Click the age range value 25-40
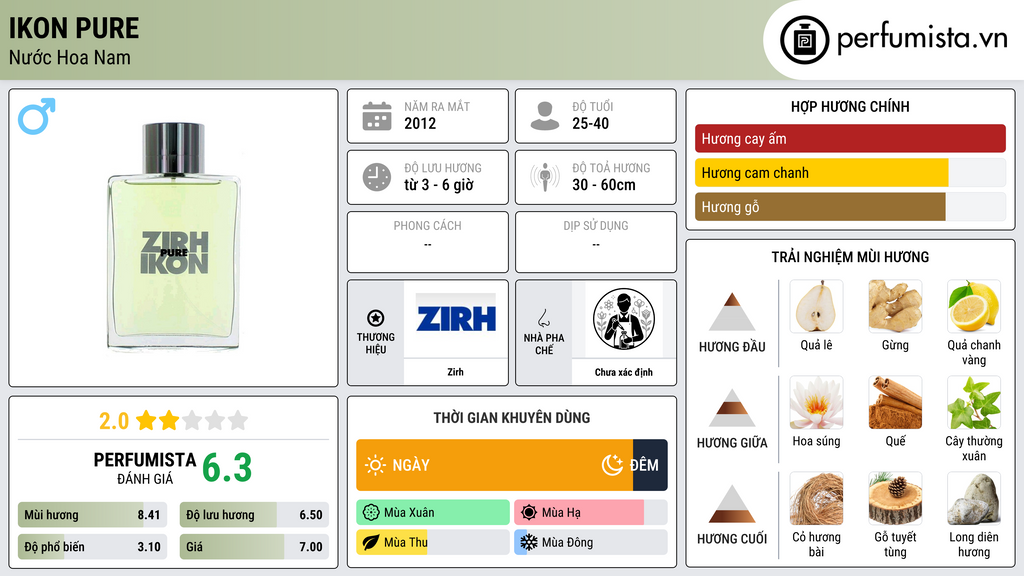1024x576 pixels. click(x=590, y=123)
